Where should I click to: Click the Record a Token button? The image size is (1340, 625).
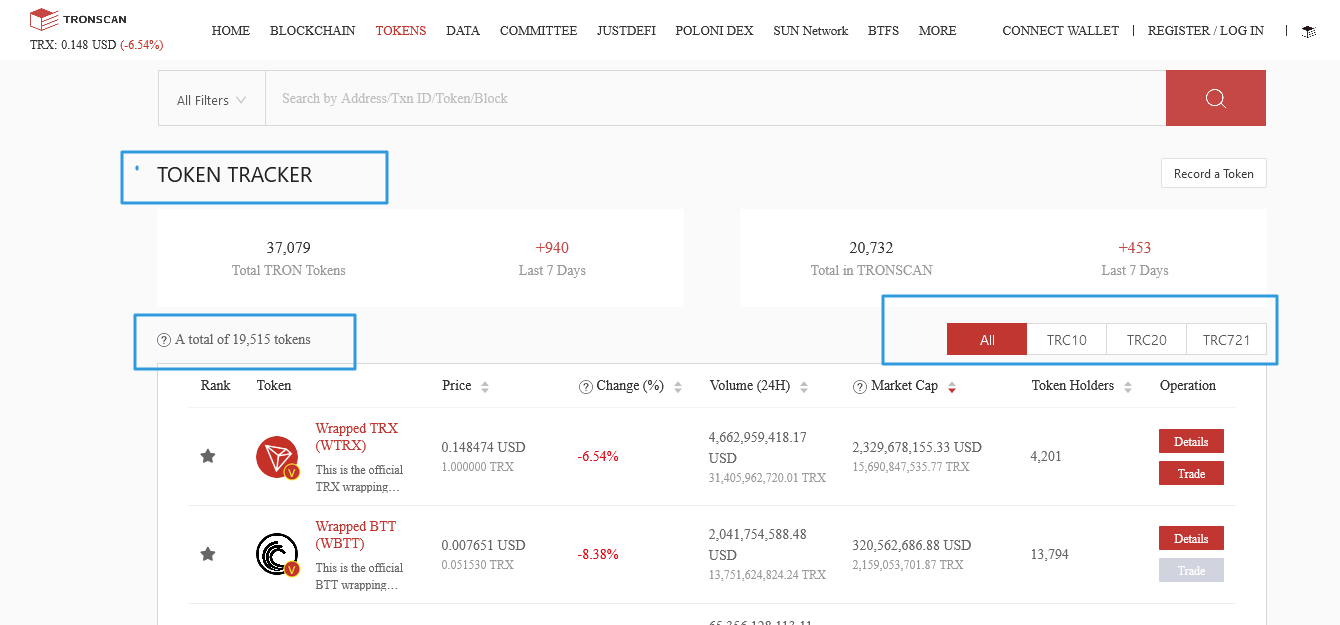(x=1213, y=173)
